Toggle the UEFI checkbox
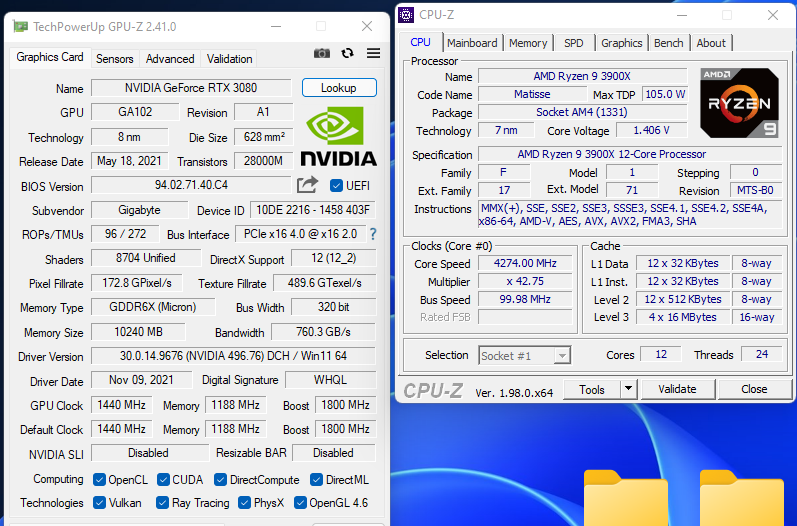 tap(336, 185)
